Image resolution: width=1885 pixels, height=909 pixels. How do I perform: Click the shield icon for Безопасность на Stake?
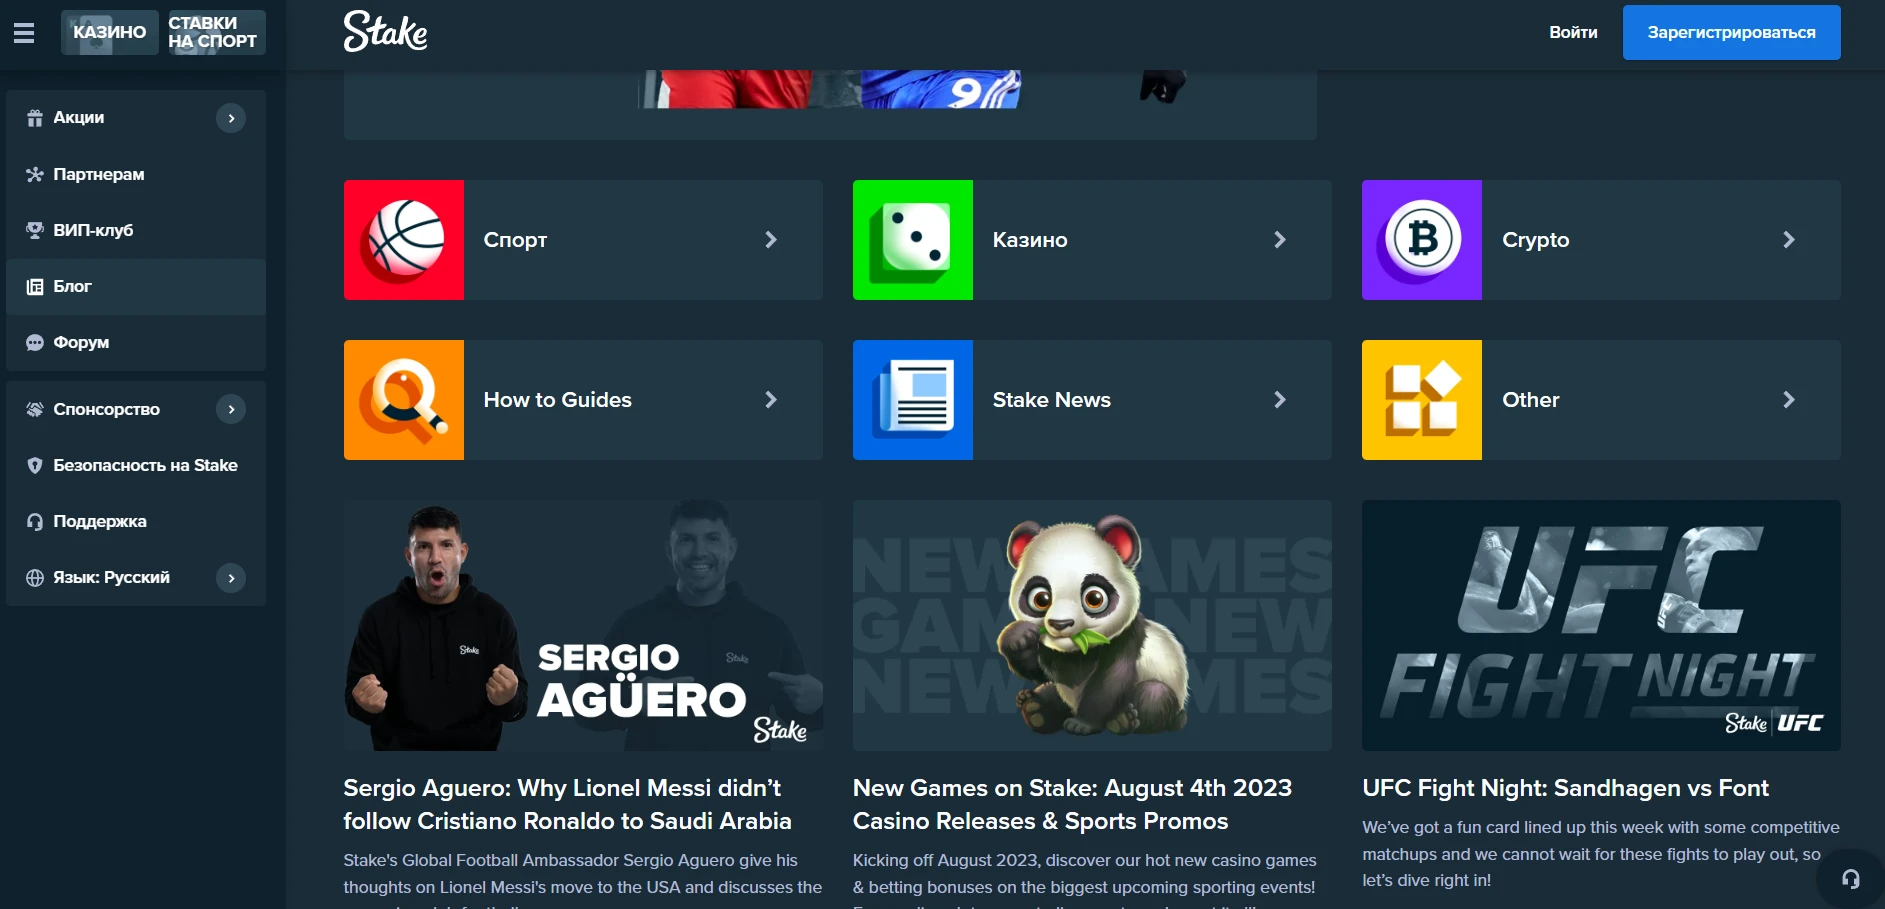click(35, 465)
